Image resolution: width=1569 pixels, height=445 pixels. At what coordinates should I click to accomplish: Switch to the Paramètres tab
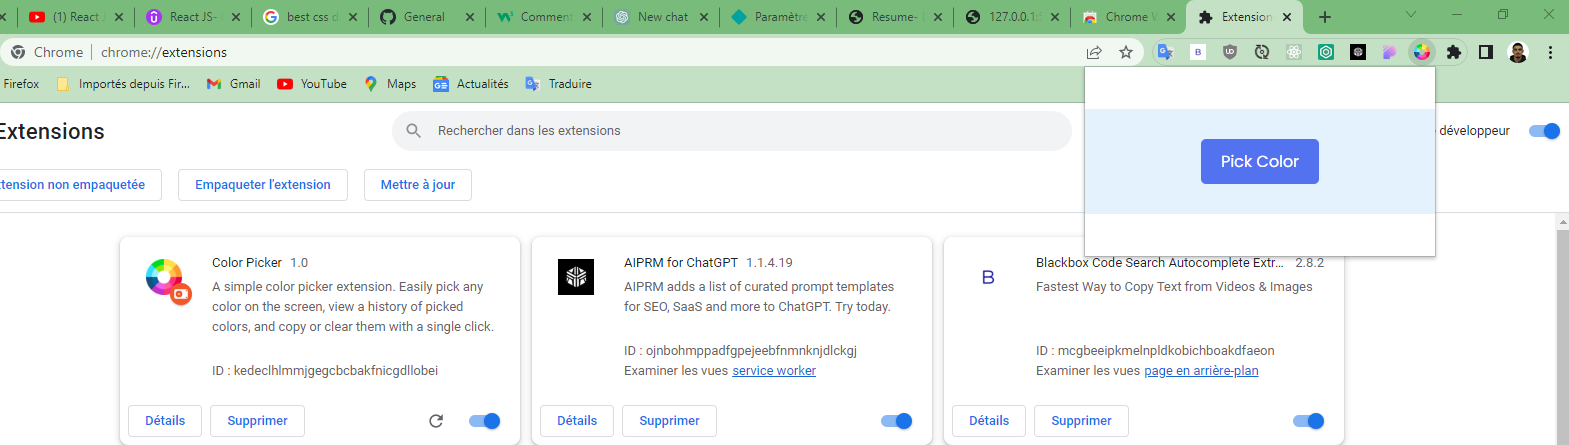pos(777,17)
